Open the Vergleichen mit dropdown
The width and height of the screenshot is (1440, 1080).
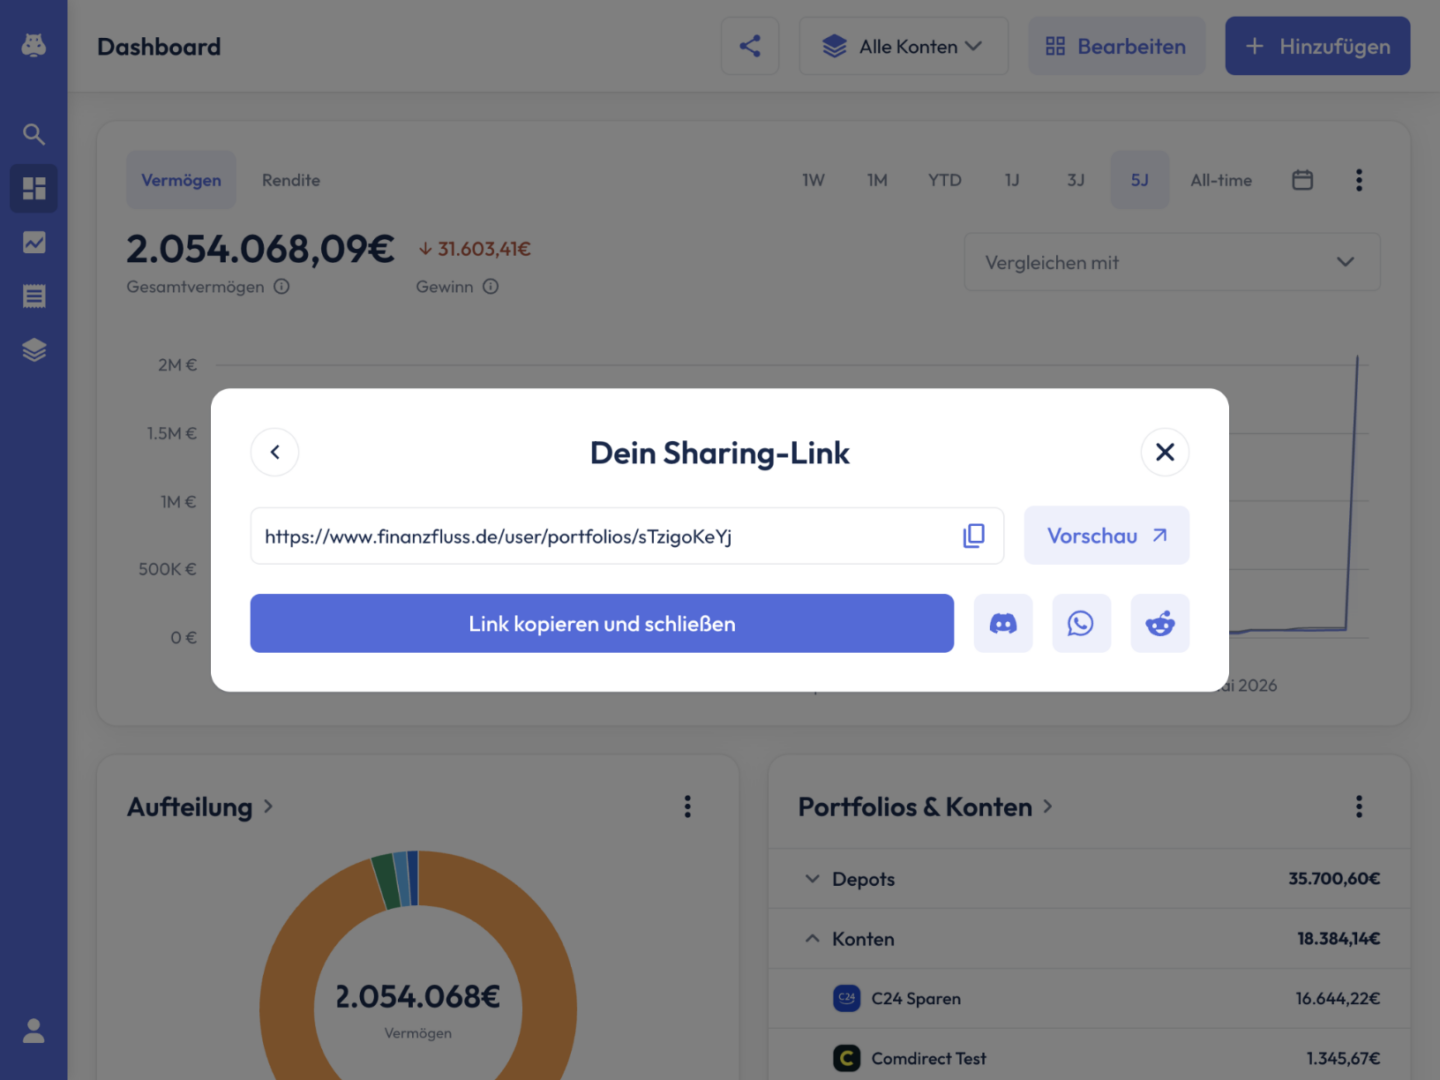pyautogui.click(x=1171, y=262)
